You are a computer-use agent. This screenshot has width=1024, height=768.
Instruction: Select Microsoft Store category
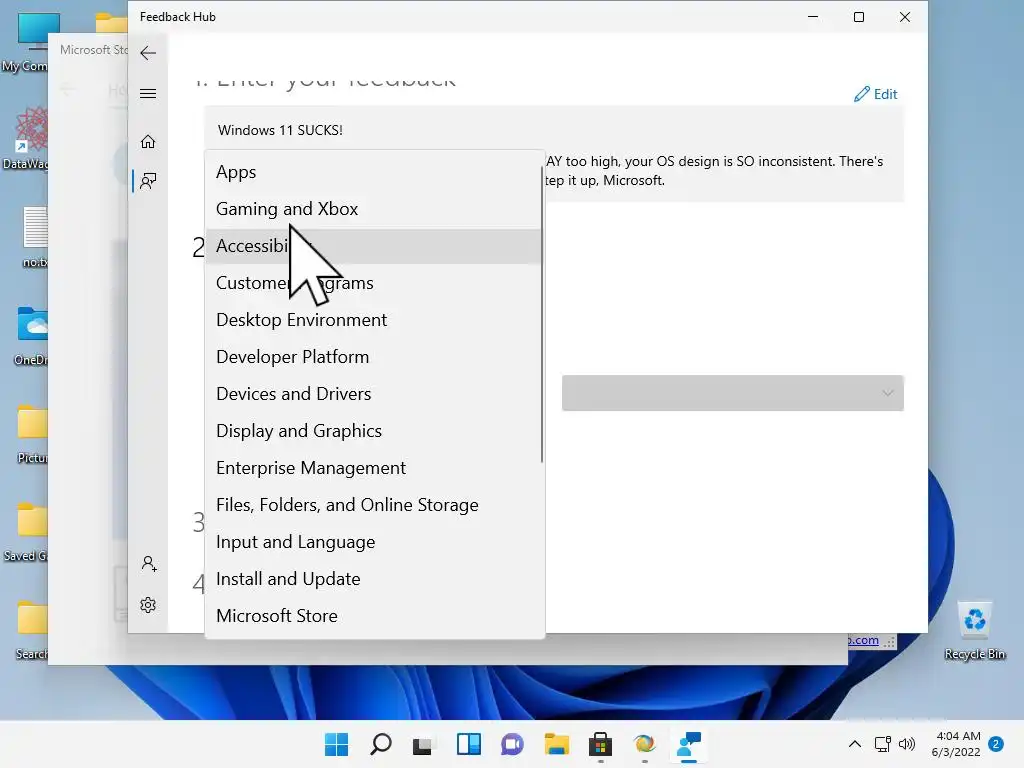point(374,616)
